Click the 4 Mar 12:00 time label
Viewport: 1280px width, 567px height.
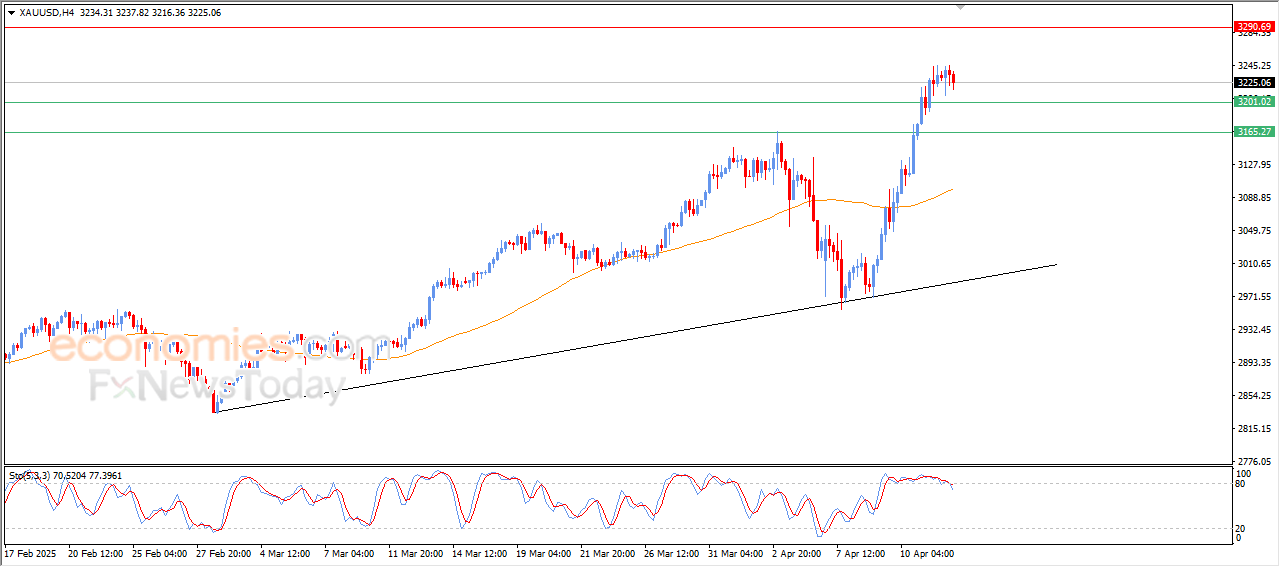point(287,553)
